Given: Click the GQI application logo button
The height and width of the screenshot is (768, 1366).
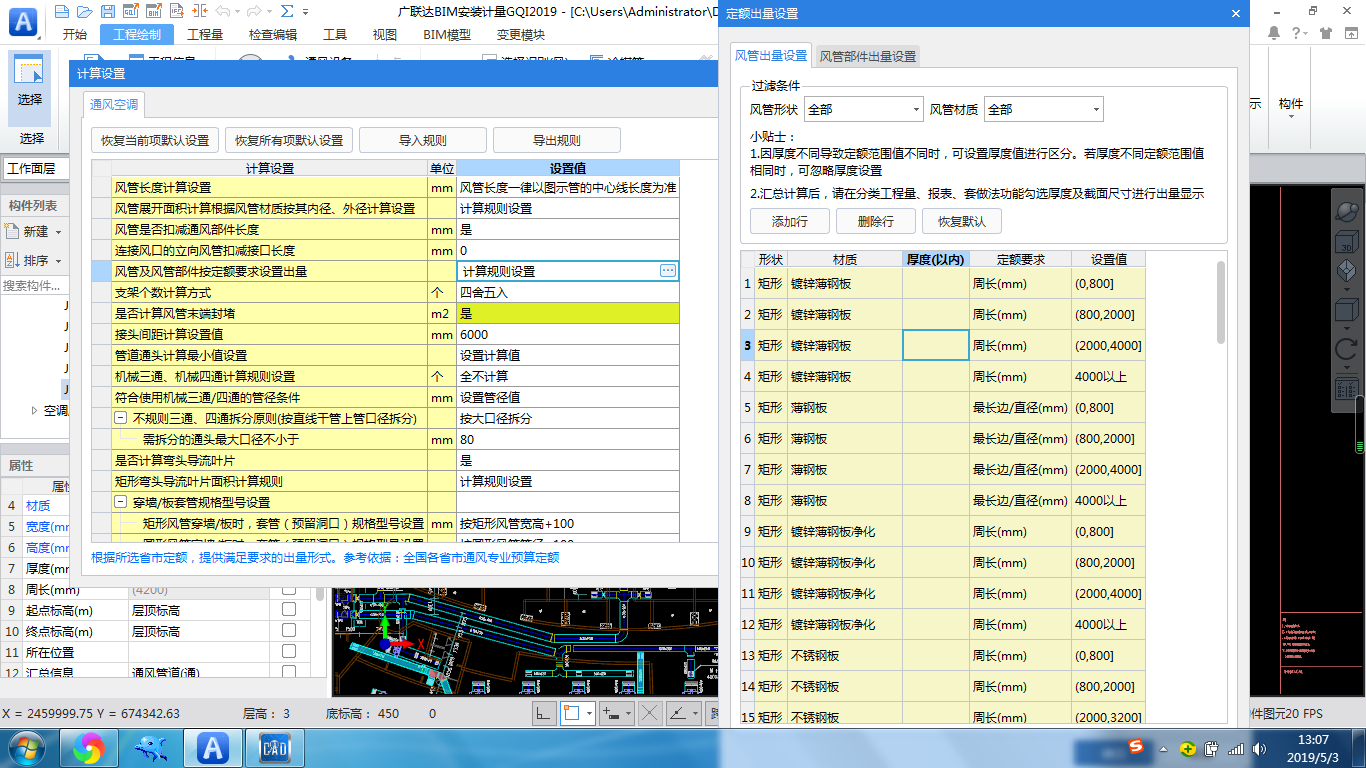Looking at the screenshot, I should click(x=22, y=21).
